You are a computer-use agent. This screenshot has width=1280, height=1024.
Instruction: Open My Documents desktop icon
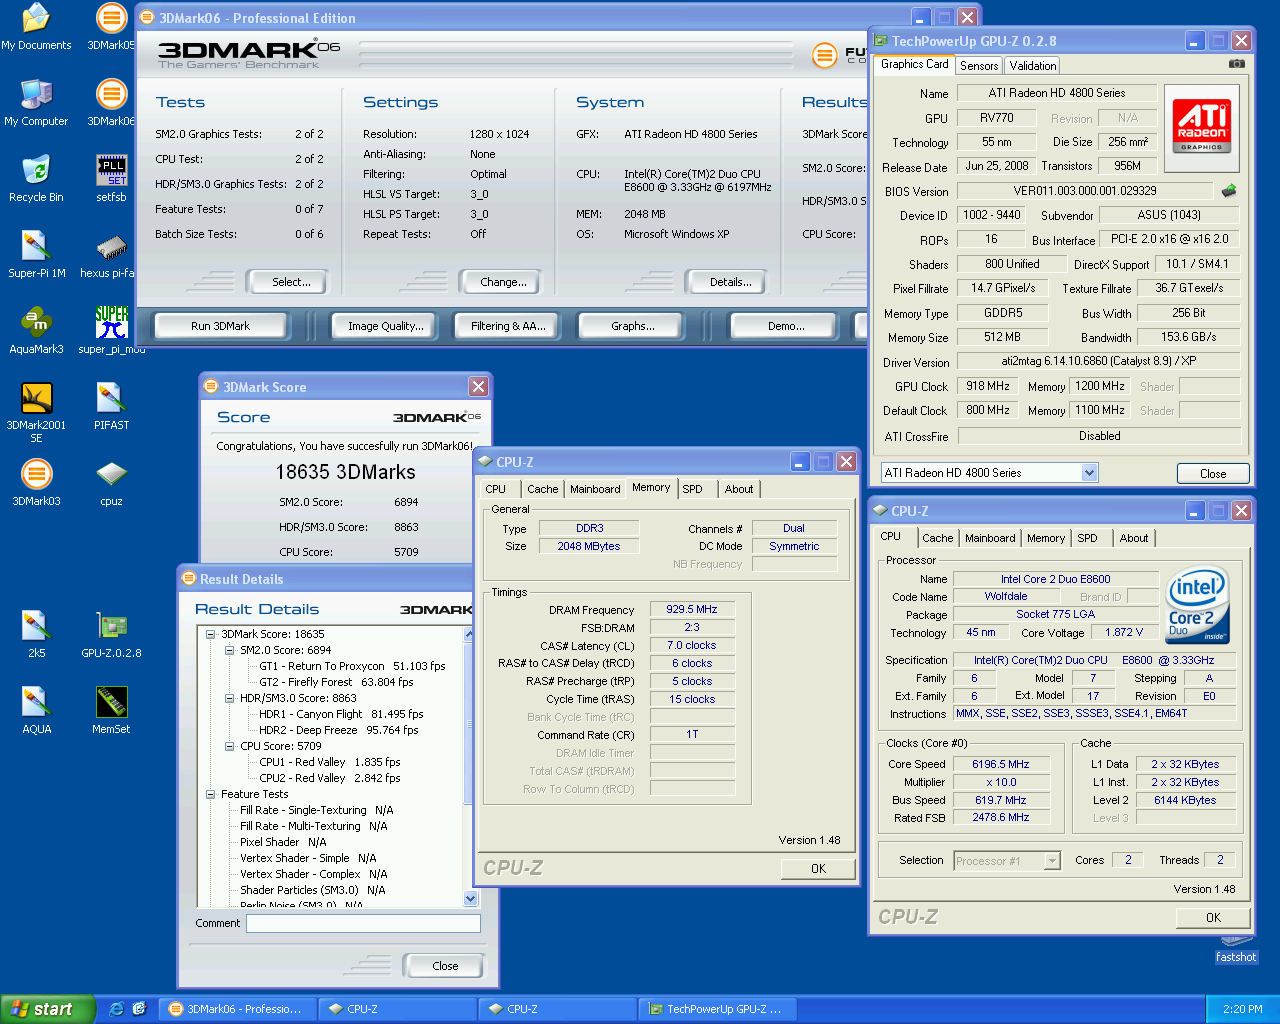(36, 27)
